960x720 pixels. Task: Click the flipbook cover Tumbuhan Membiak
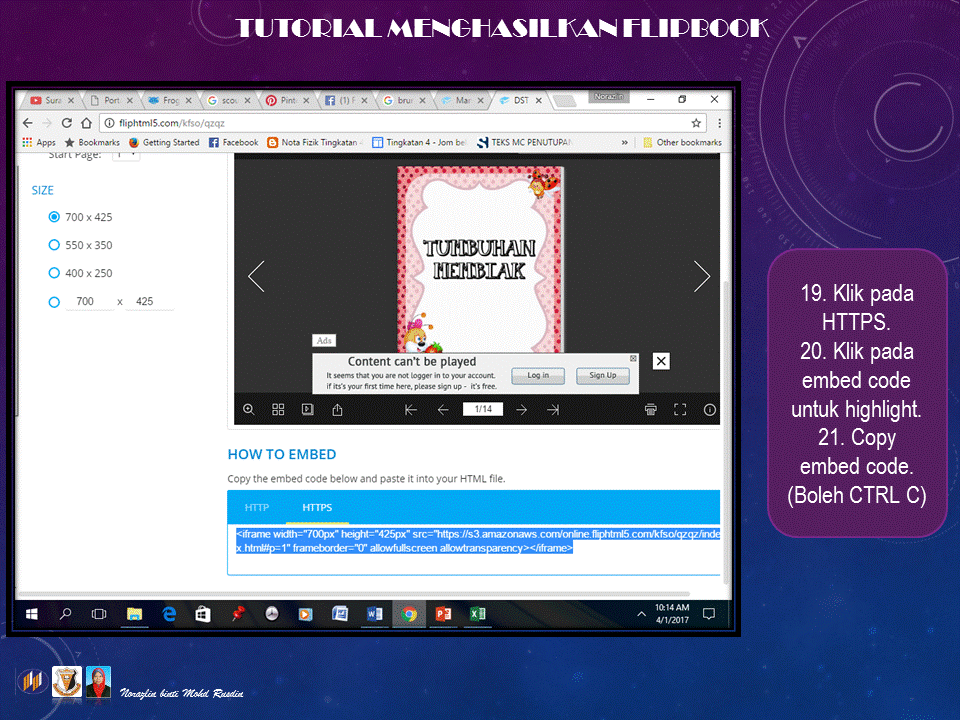coord(480,260)
